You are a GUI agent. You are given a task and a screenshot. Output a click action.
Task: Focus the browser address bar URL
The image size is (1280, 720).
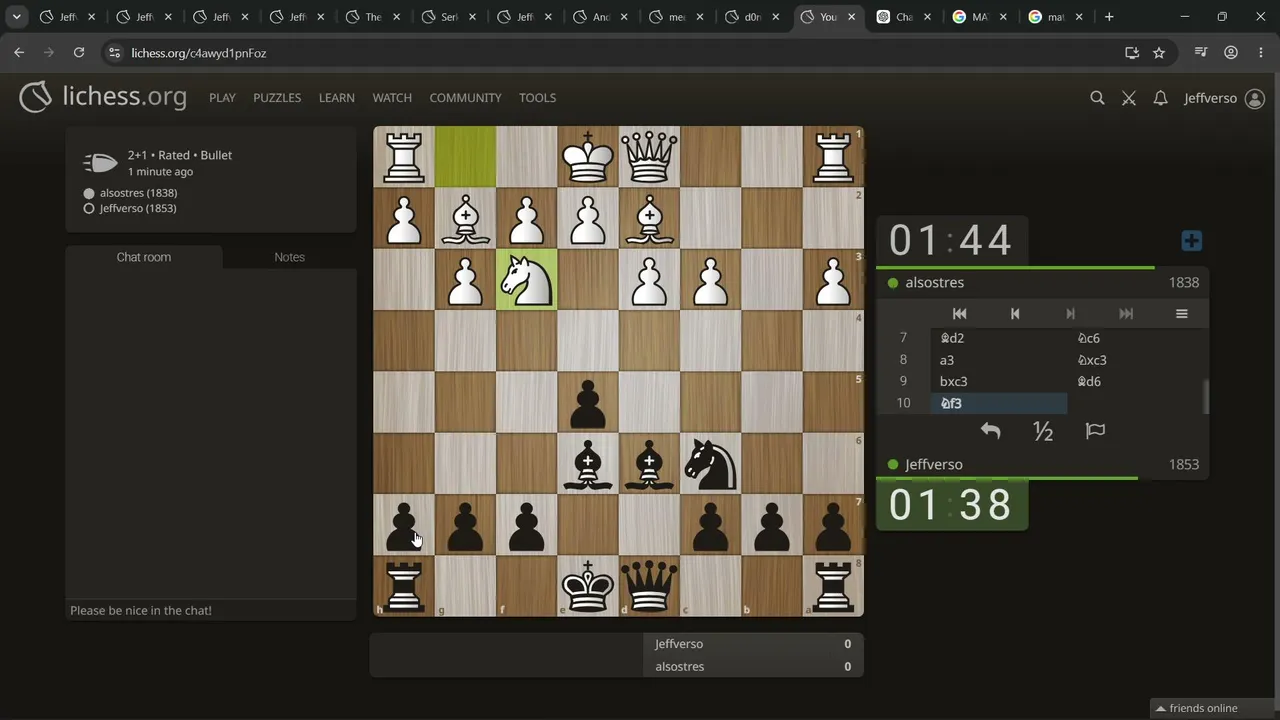point(198,53)
